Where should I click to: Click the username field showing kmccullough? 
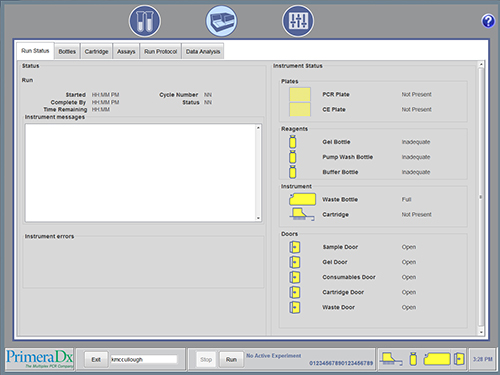tap(144, 359)
